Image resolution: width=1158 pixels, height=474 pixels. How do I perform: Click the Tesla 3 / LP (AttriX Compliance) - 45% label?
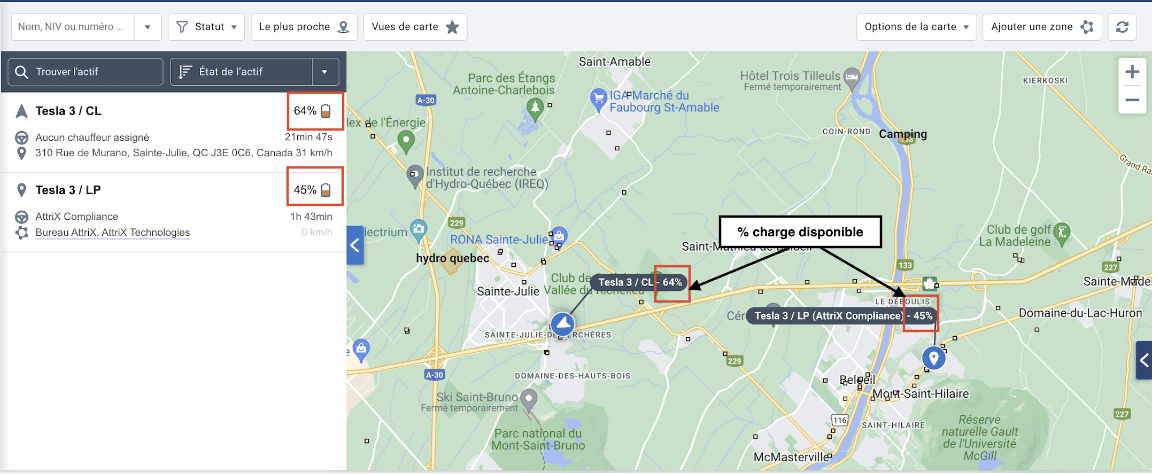click(840, 316)
